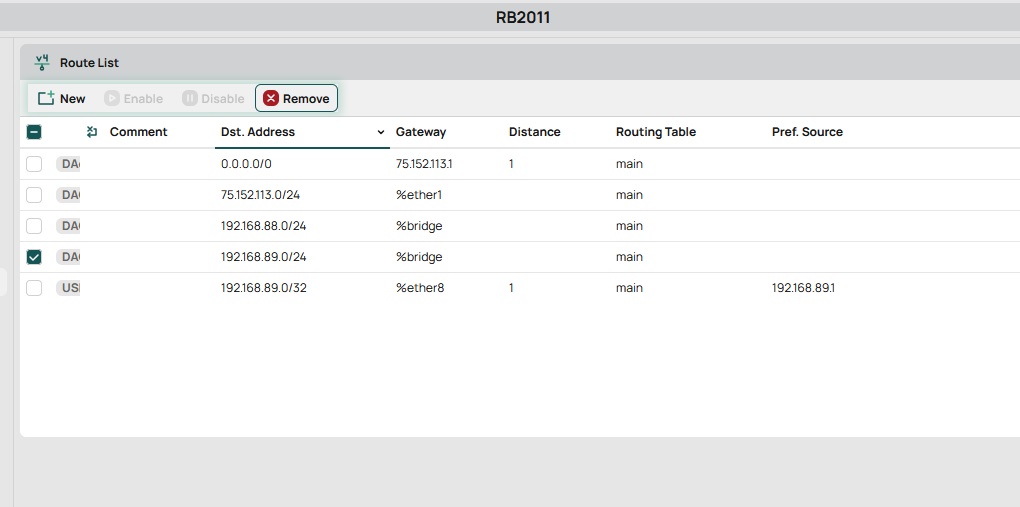1020x507 pixels.
Task: Select the 75.152.113.0/24 destination cell
Action: 260,195
